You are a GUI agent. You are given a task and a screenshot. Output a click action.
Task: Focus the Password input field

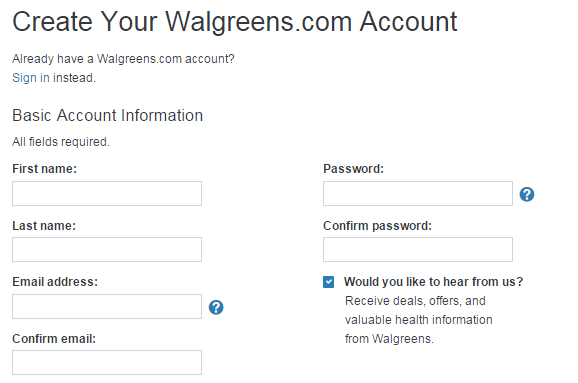tap(418, 193)
